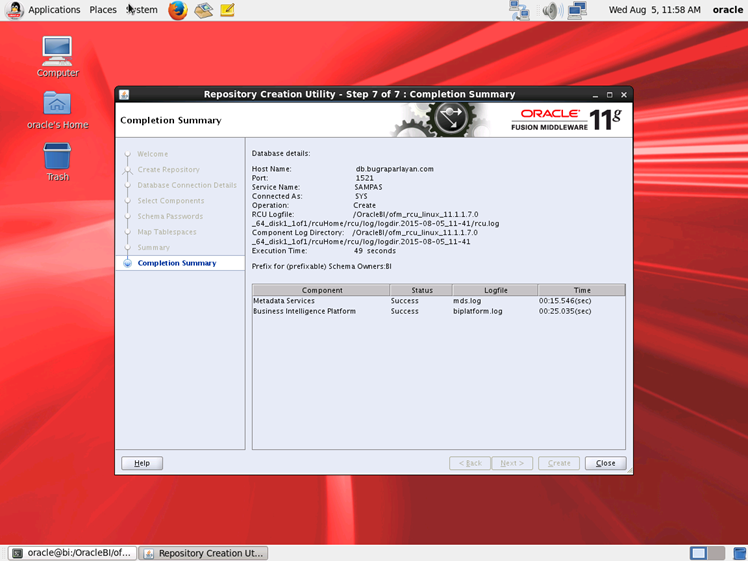Select the Create Repository step

tap(168, 170)
